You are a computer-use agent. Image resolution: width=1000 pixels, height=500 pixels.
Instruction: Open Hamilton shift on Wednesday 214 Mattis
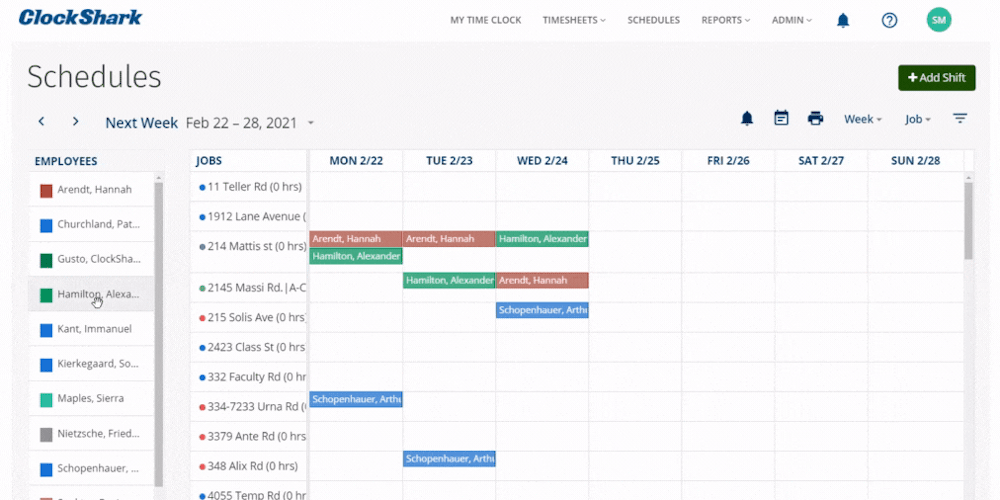542,239
